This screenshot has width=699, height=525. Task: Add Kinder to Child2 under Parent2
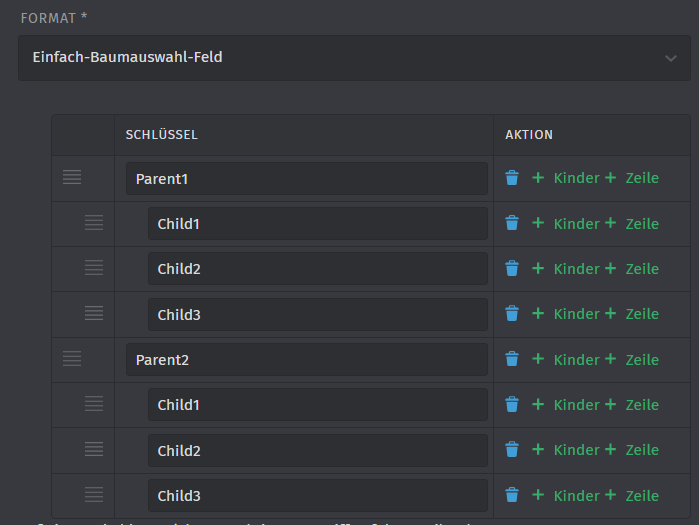coord(566,450)
